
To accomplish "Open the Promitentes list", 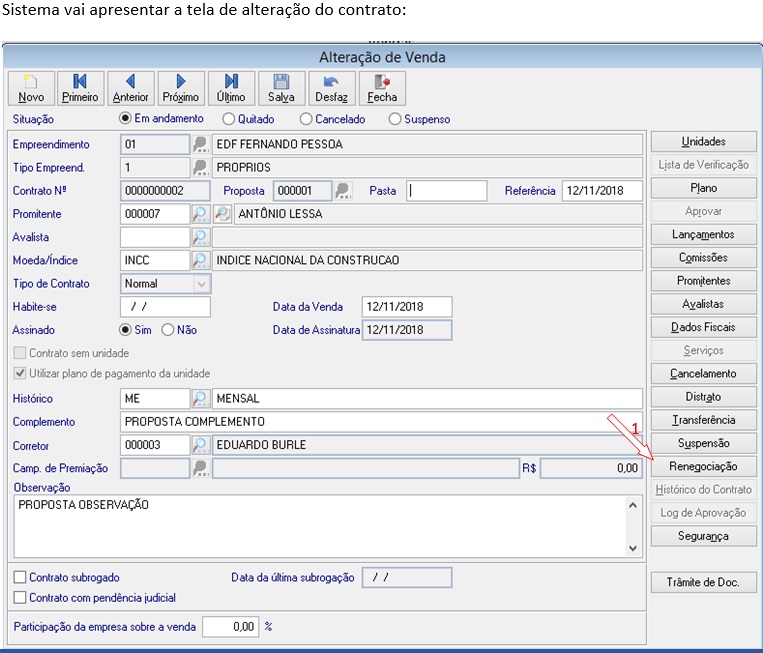I will pos(703,281).
